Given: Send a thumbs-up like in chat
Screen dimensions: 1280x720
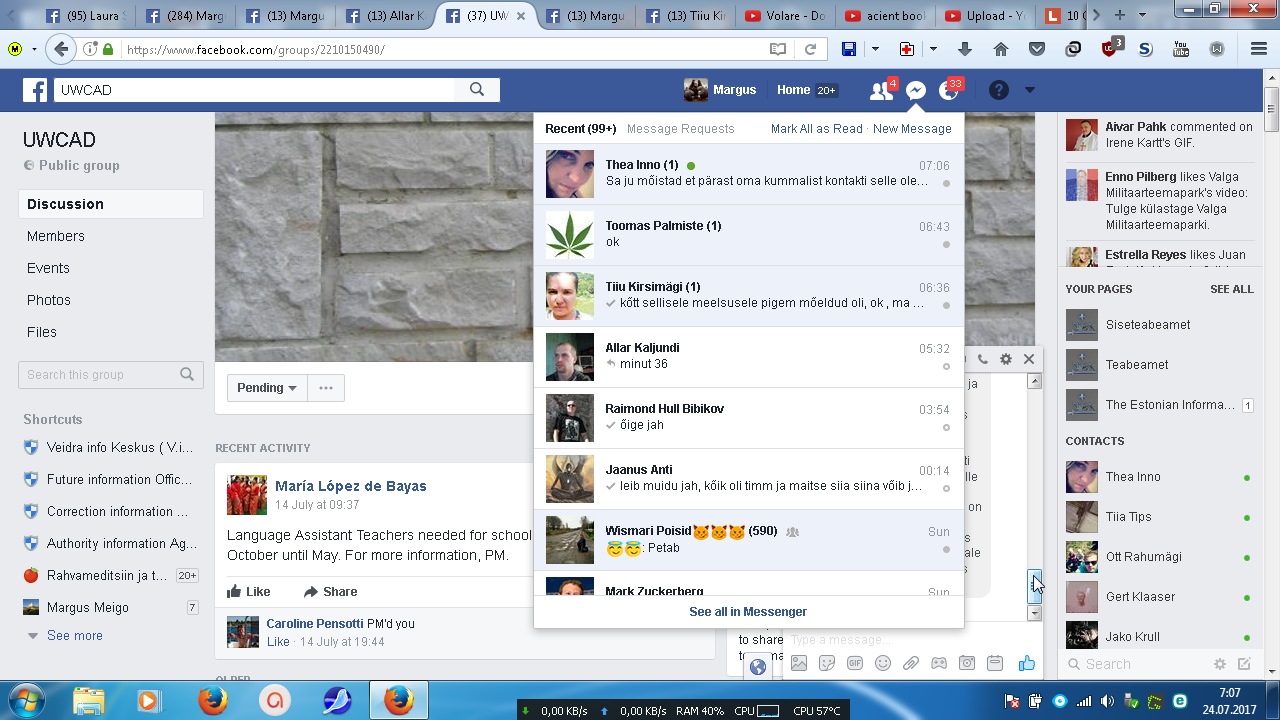Looking at the screenshot, I should (1026, 663).
